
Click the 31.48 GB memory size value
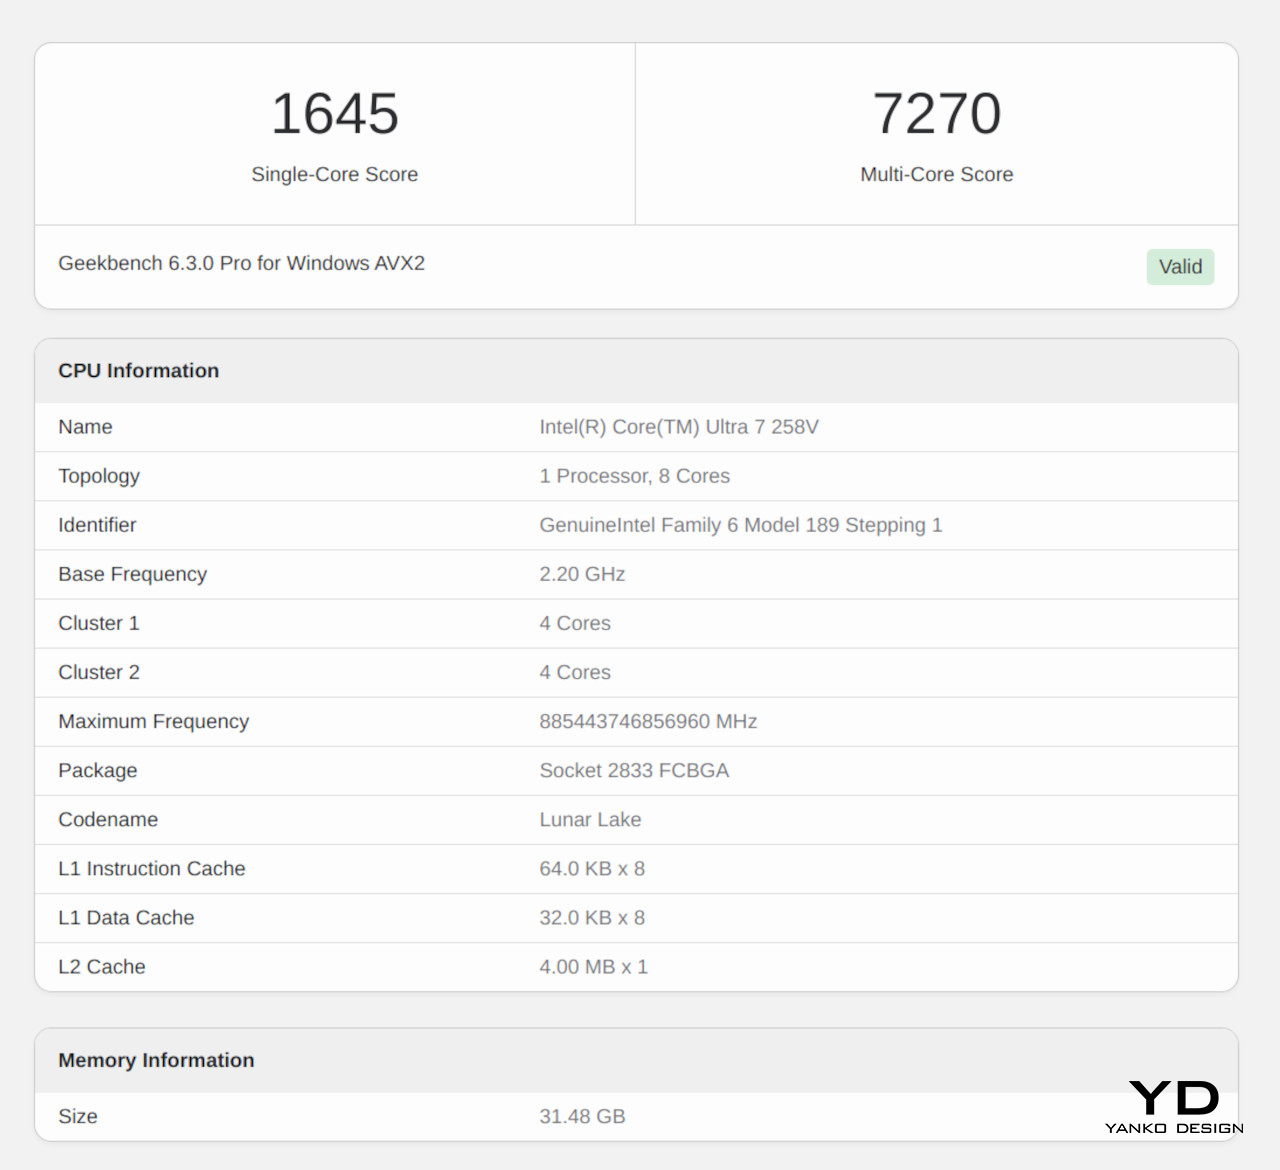[582, 1116]
